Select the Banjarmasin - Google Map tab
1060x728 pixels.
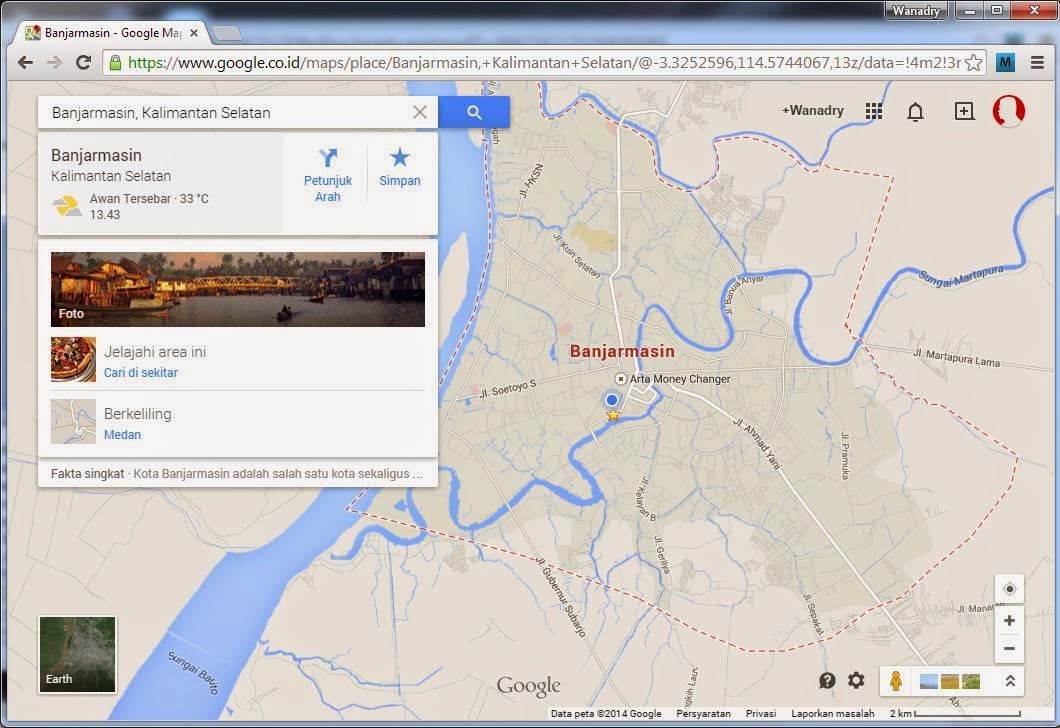(x=110, y=32)
